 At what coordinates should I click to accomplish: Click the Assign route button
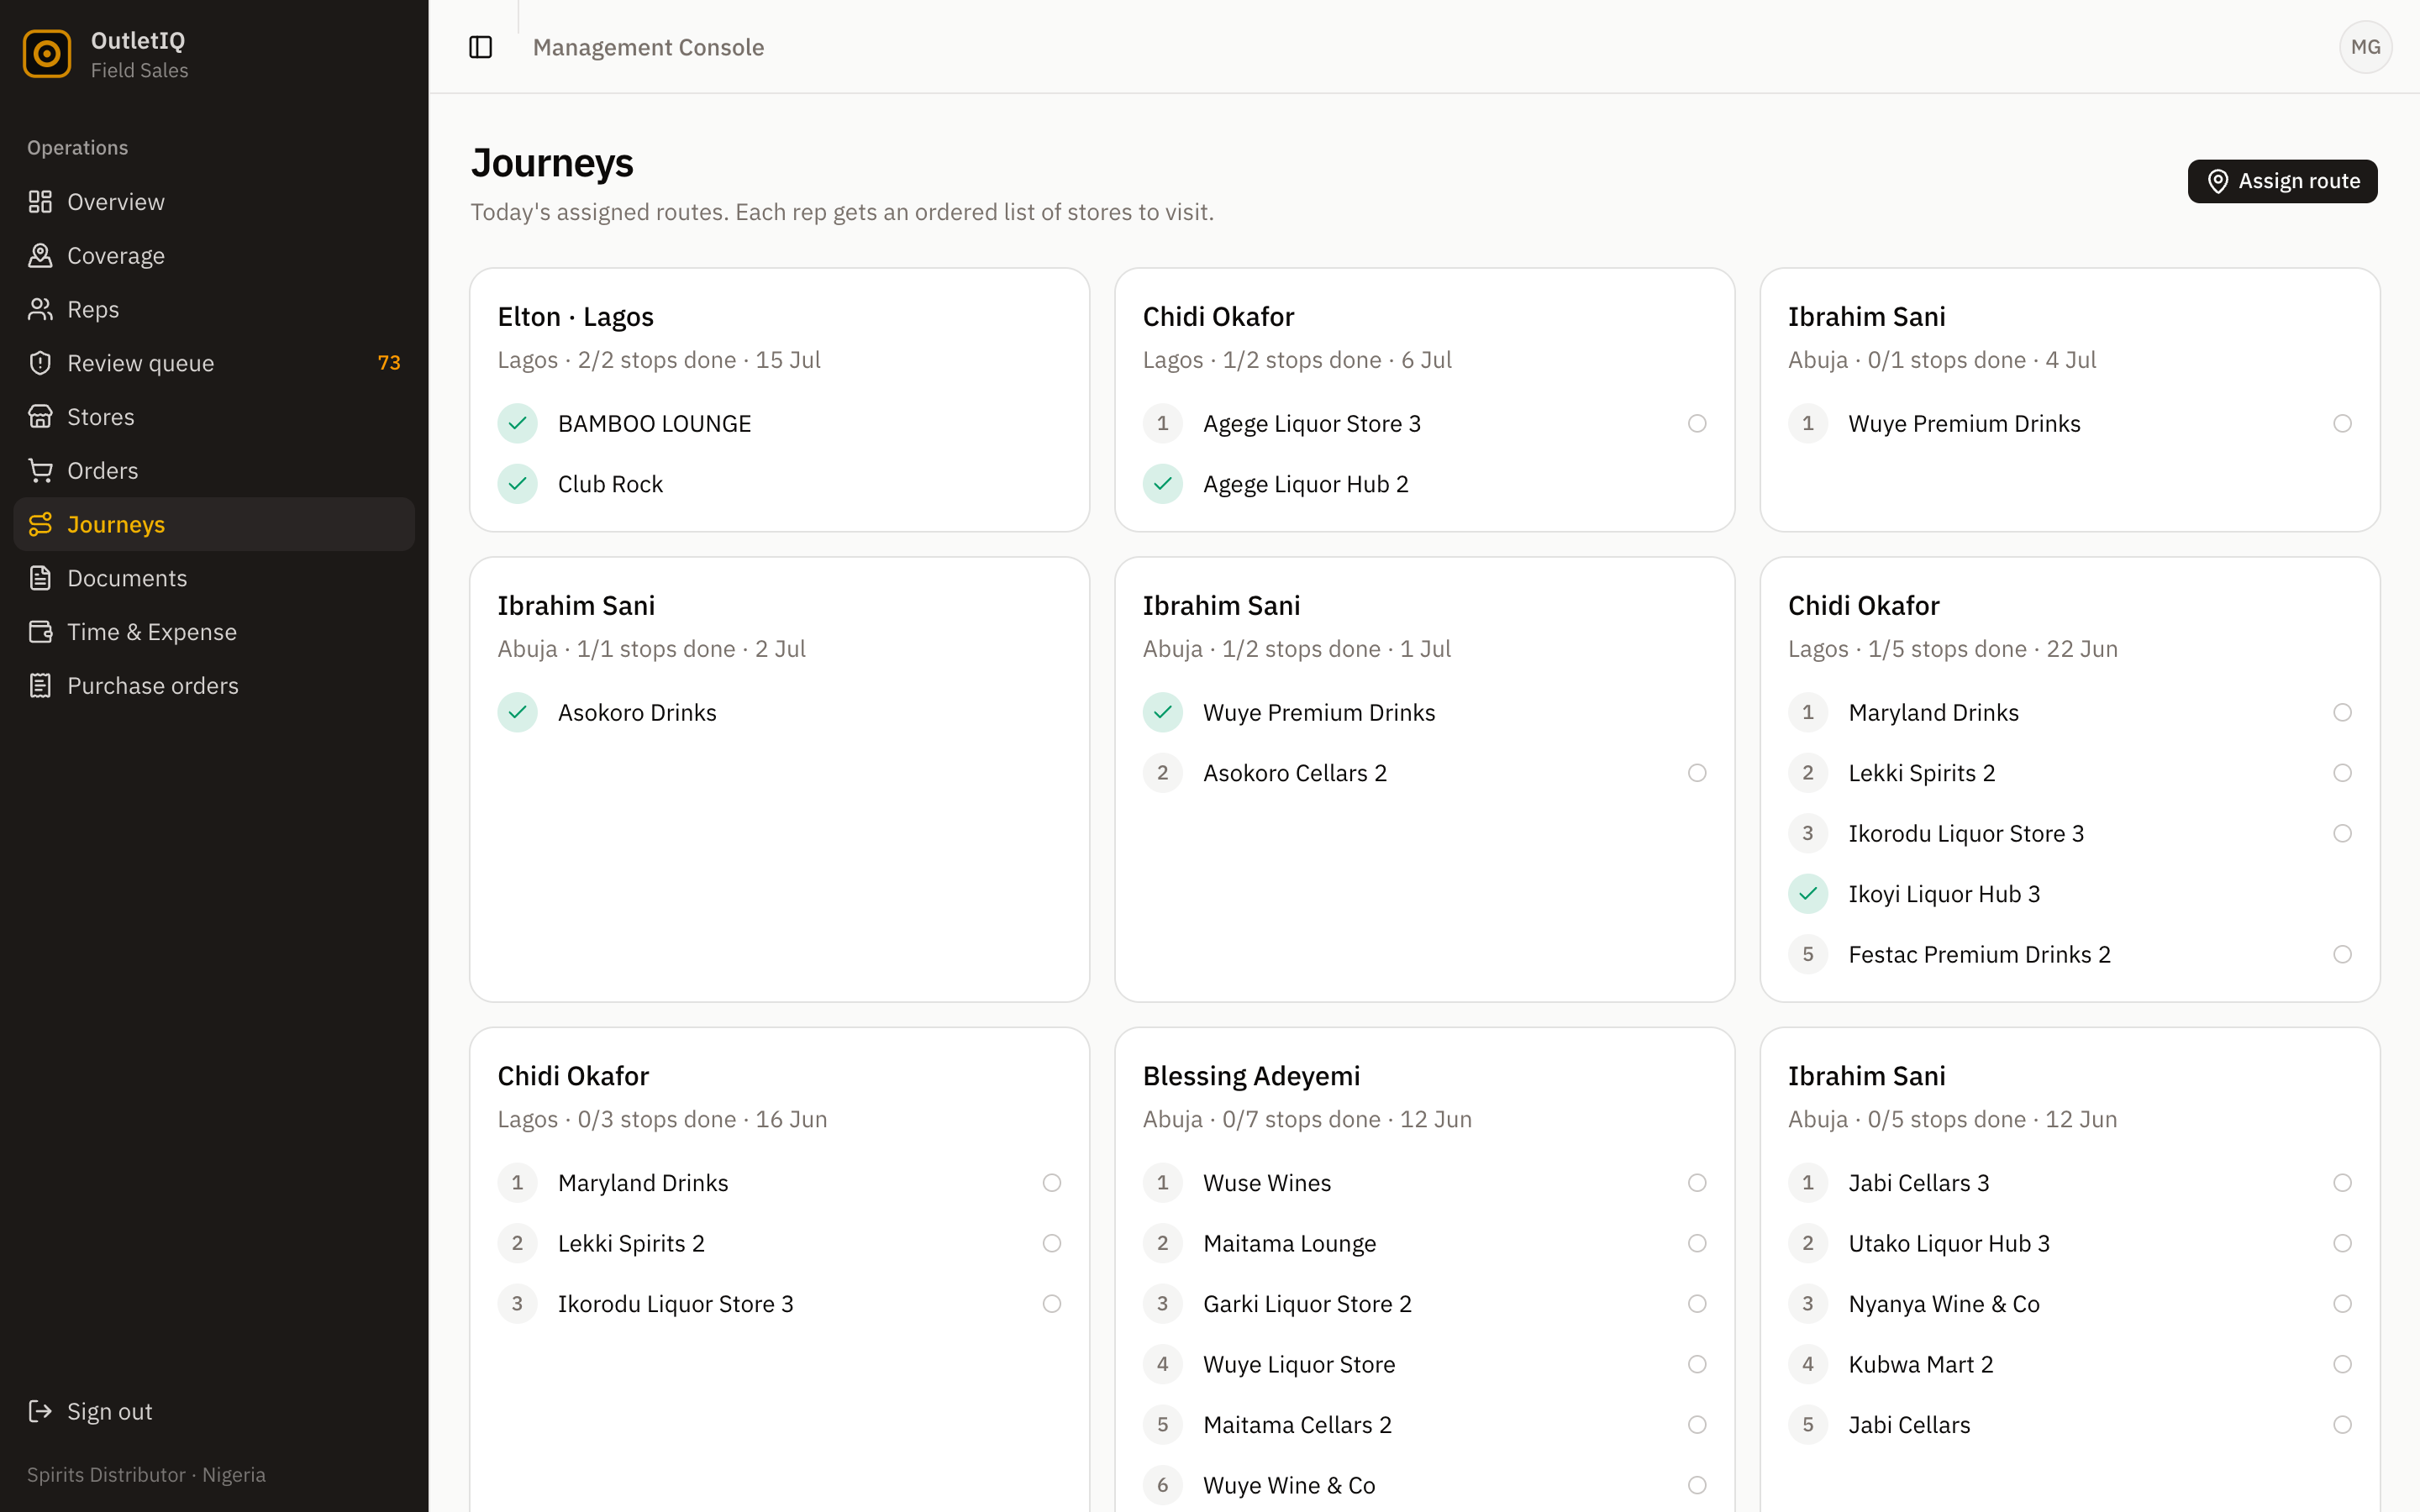tap(2282, 181)
